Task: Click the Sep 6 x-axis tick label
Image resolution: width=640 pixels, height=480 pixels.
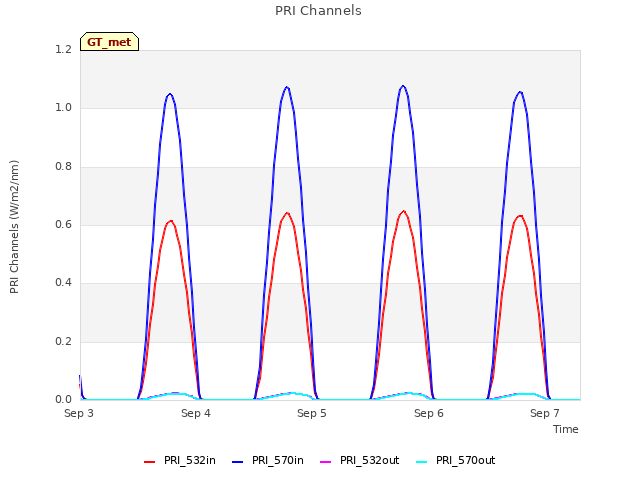Action: click(429, 413)
